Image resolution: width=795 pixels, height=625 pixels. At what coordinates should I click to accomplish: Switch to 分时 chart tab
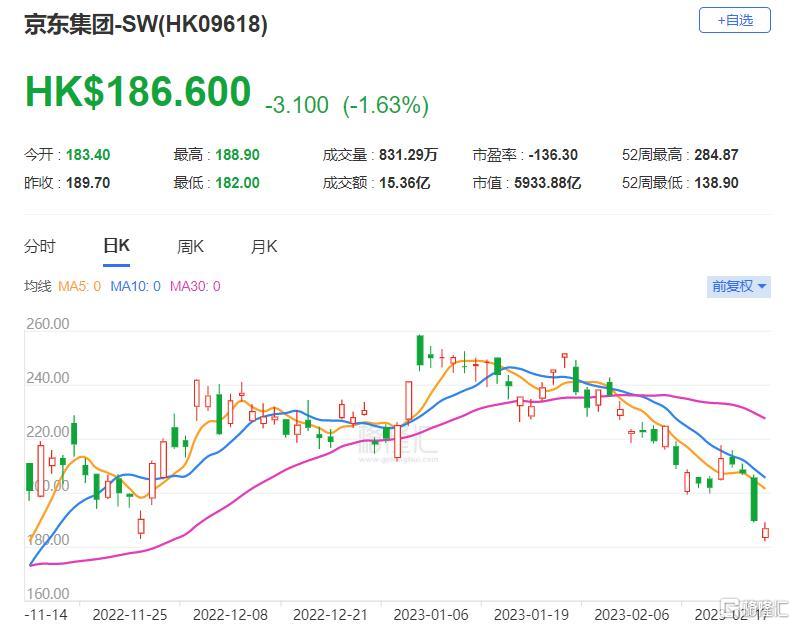(x=40, y=247)
